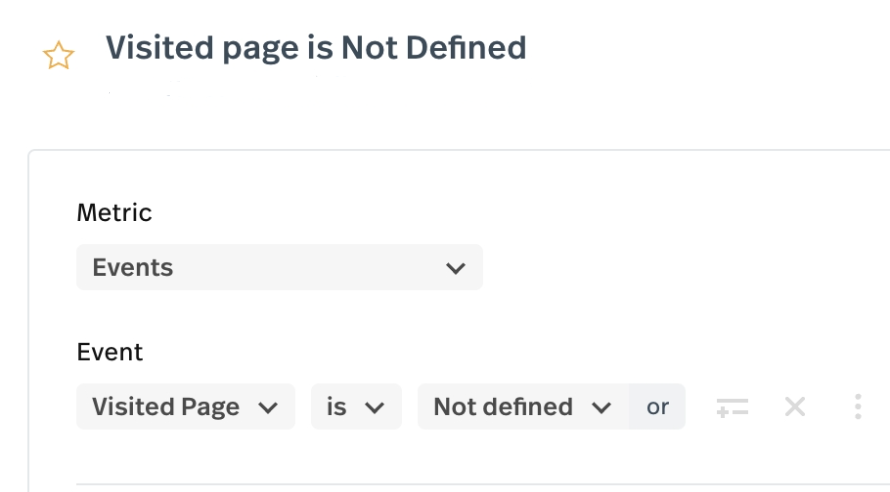The image size is (890, 492).
Task: Open the Events metric dropdown
Action: tap(279, 268)
